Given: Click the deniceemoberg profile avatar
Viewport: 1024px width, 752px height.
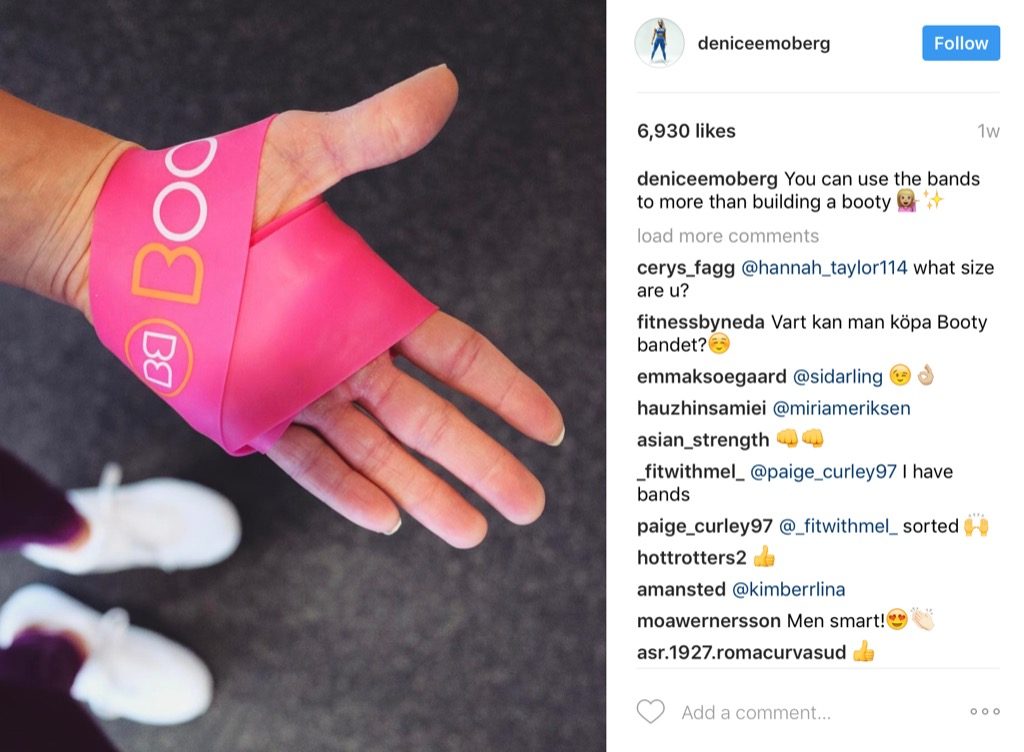Looking at the screenshot, I should pyautogui.click(x=659, y=43).
